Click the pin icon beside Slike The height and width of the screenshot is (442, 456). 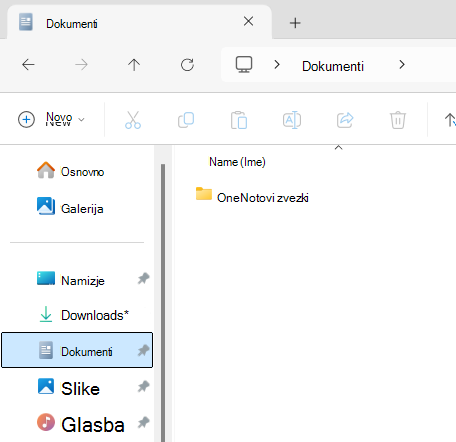pyautogui.click(x=143, y=387)
